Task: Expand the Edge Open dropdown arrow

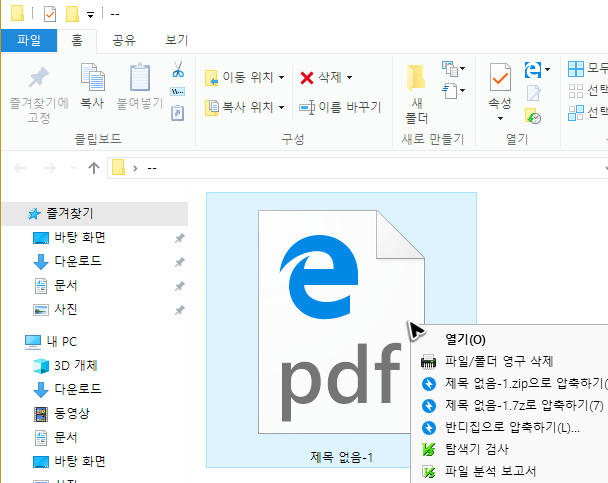Action: 547,70
